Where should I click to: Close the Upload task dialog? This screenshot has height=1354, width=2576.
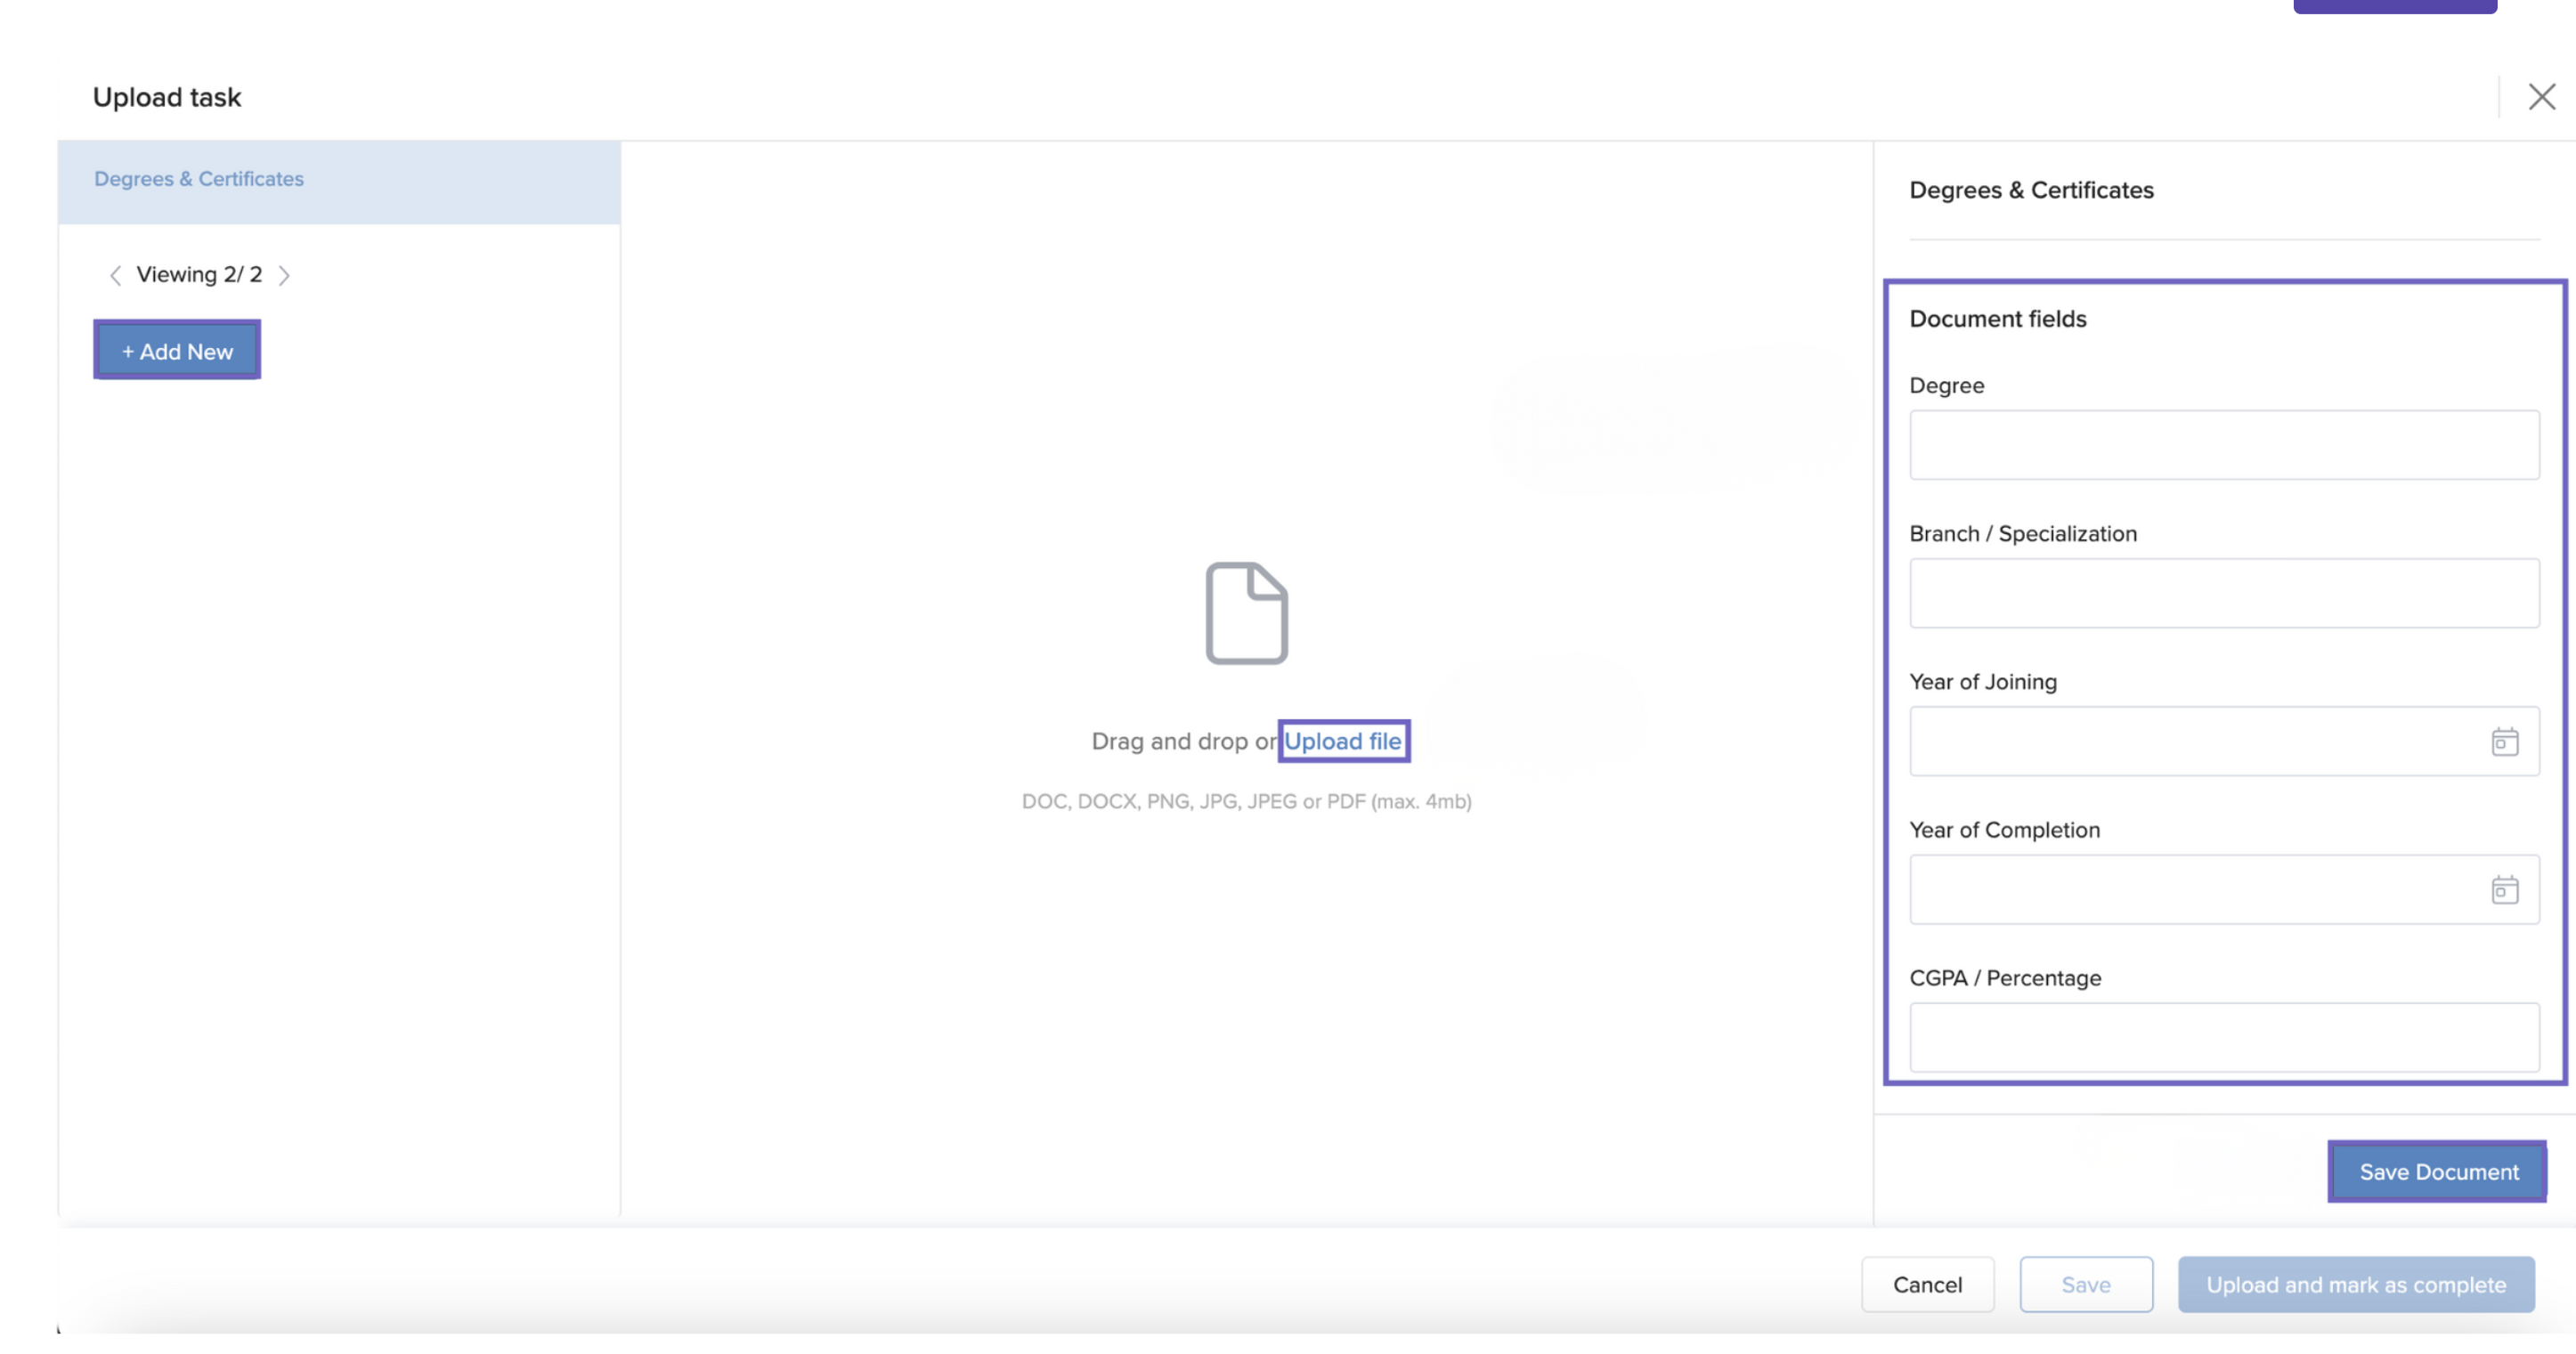click(2541, 97)
